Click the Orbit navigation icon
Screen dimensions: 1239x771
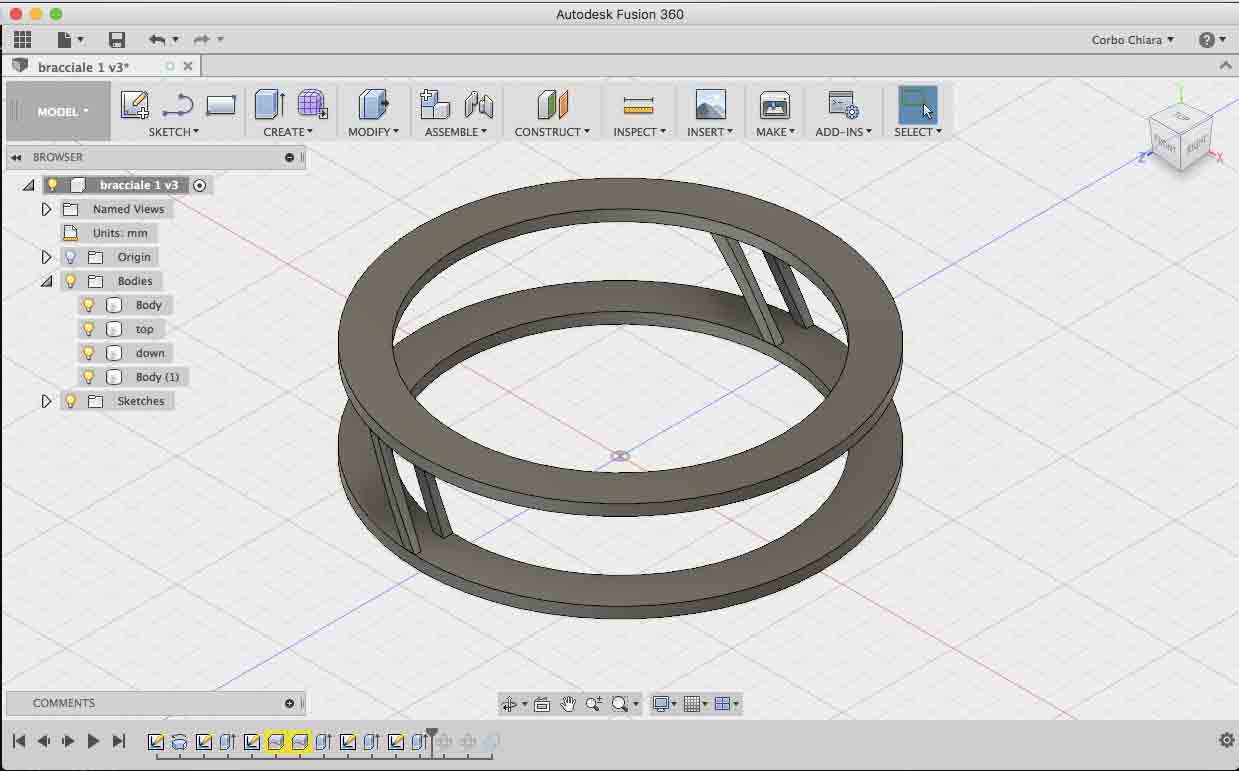(x=509, y=704)
